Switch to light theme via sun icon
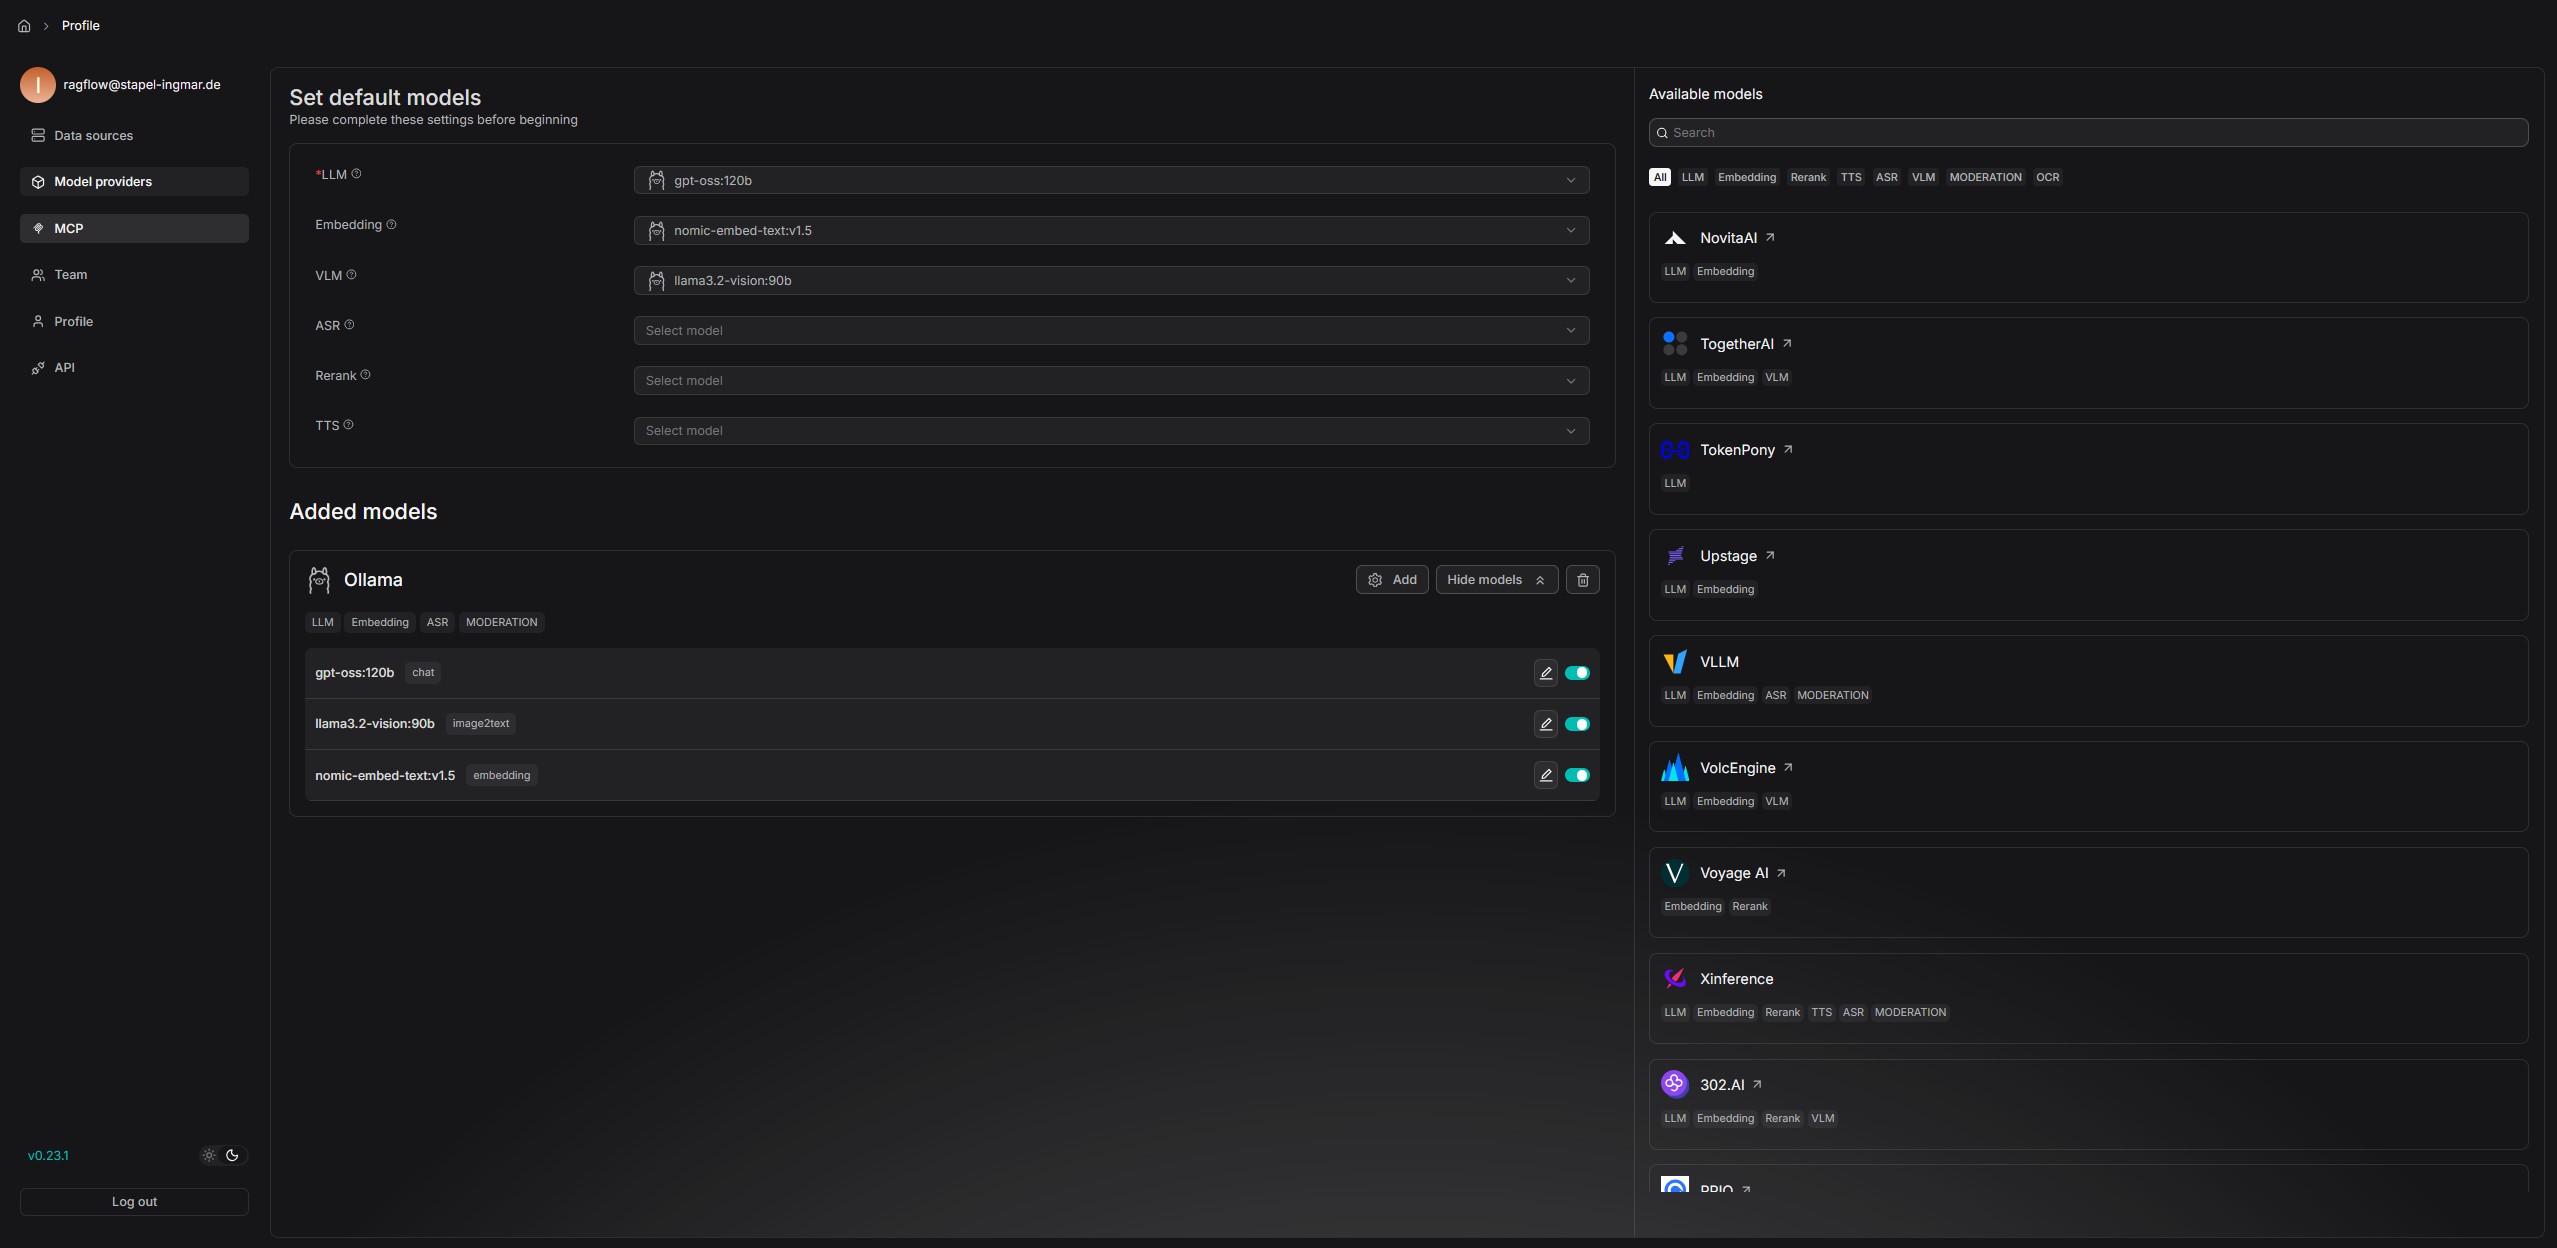The width and height of the screenshot is (2557, 1248). point(209,1155)
